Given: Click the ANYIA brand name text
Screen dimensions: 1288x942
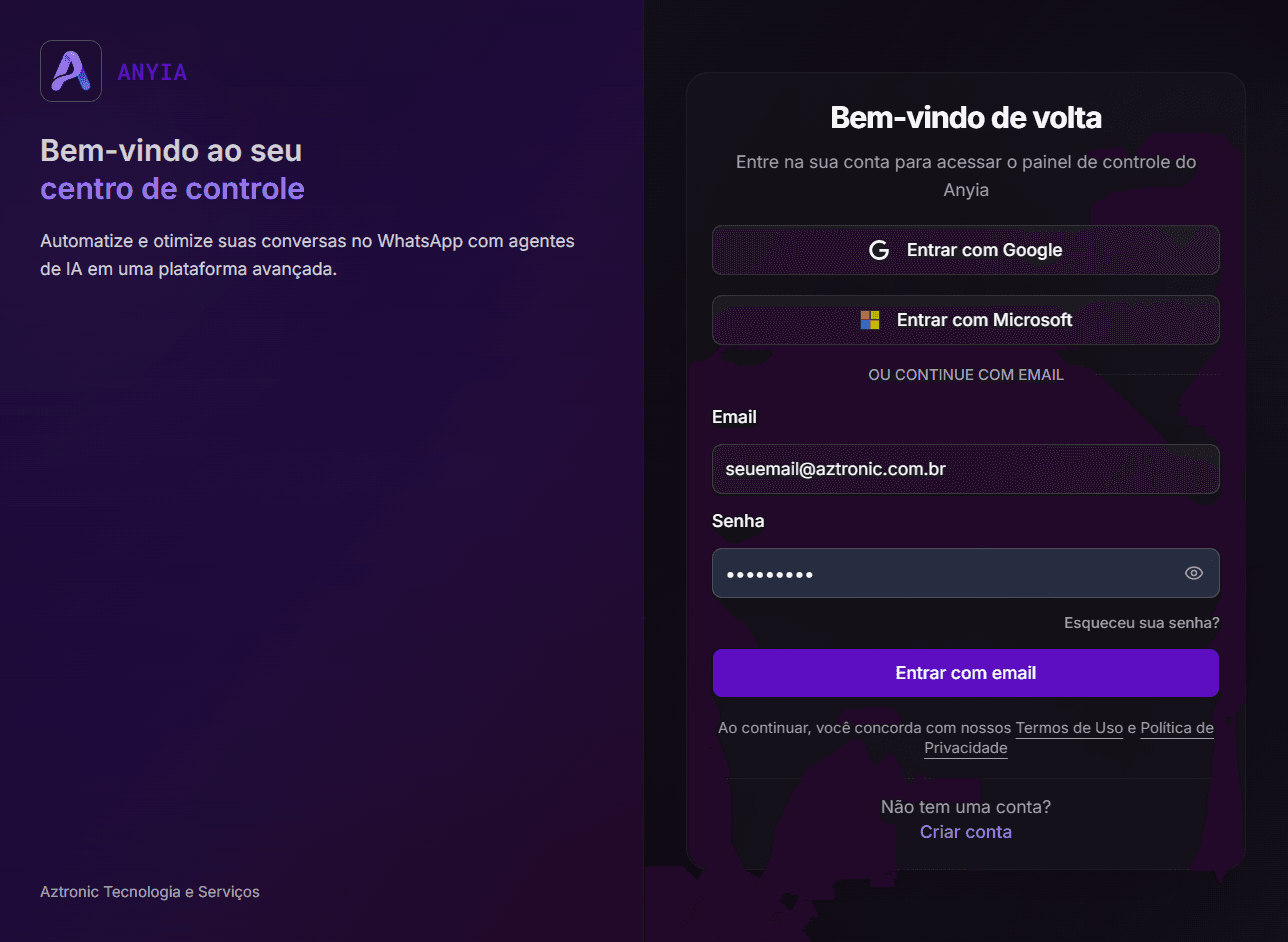Looking at the screenshot, I should pyautogui.click(x=152, y=72).
